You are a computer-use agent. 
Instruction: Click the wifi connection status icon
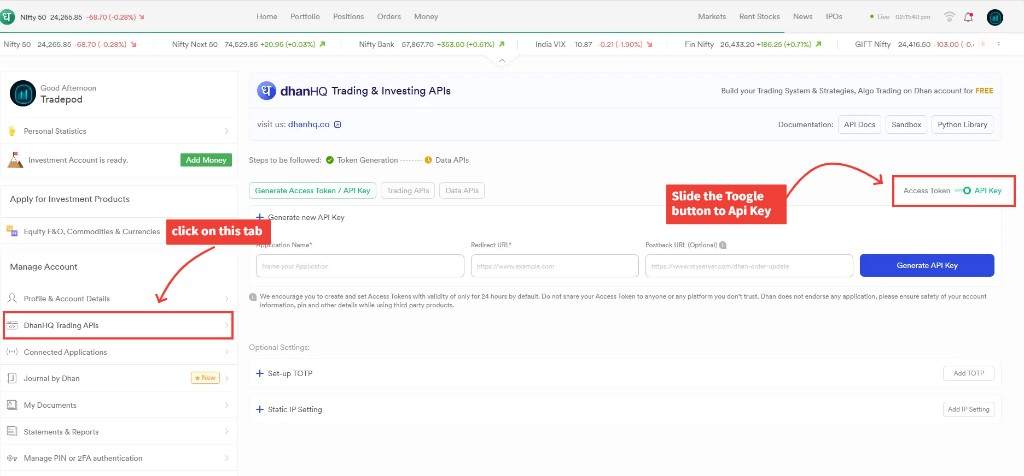[x=950, y=17]
